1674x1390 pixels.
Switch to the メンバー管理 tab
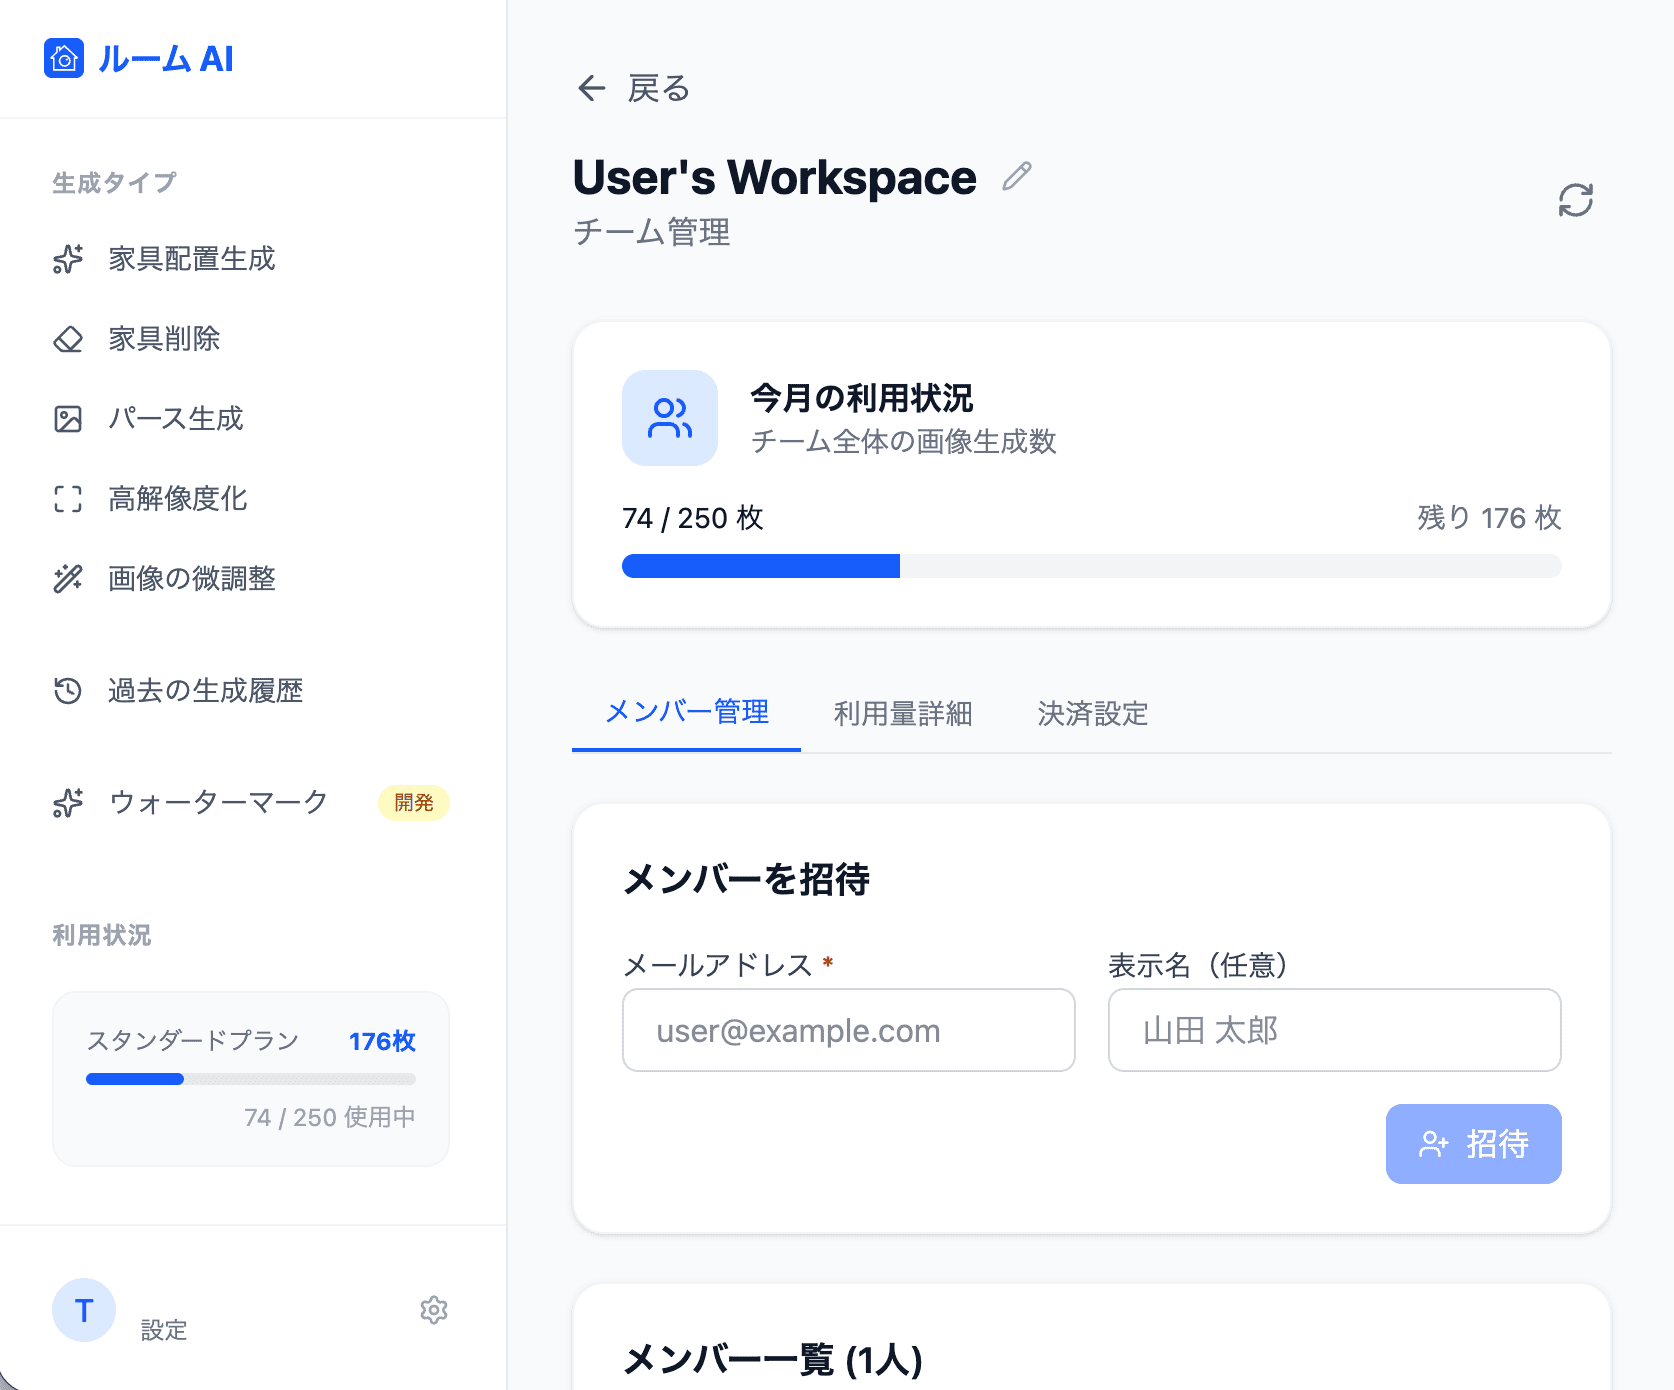pos(687,713)
